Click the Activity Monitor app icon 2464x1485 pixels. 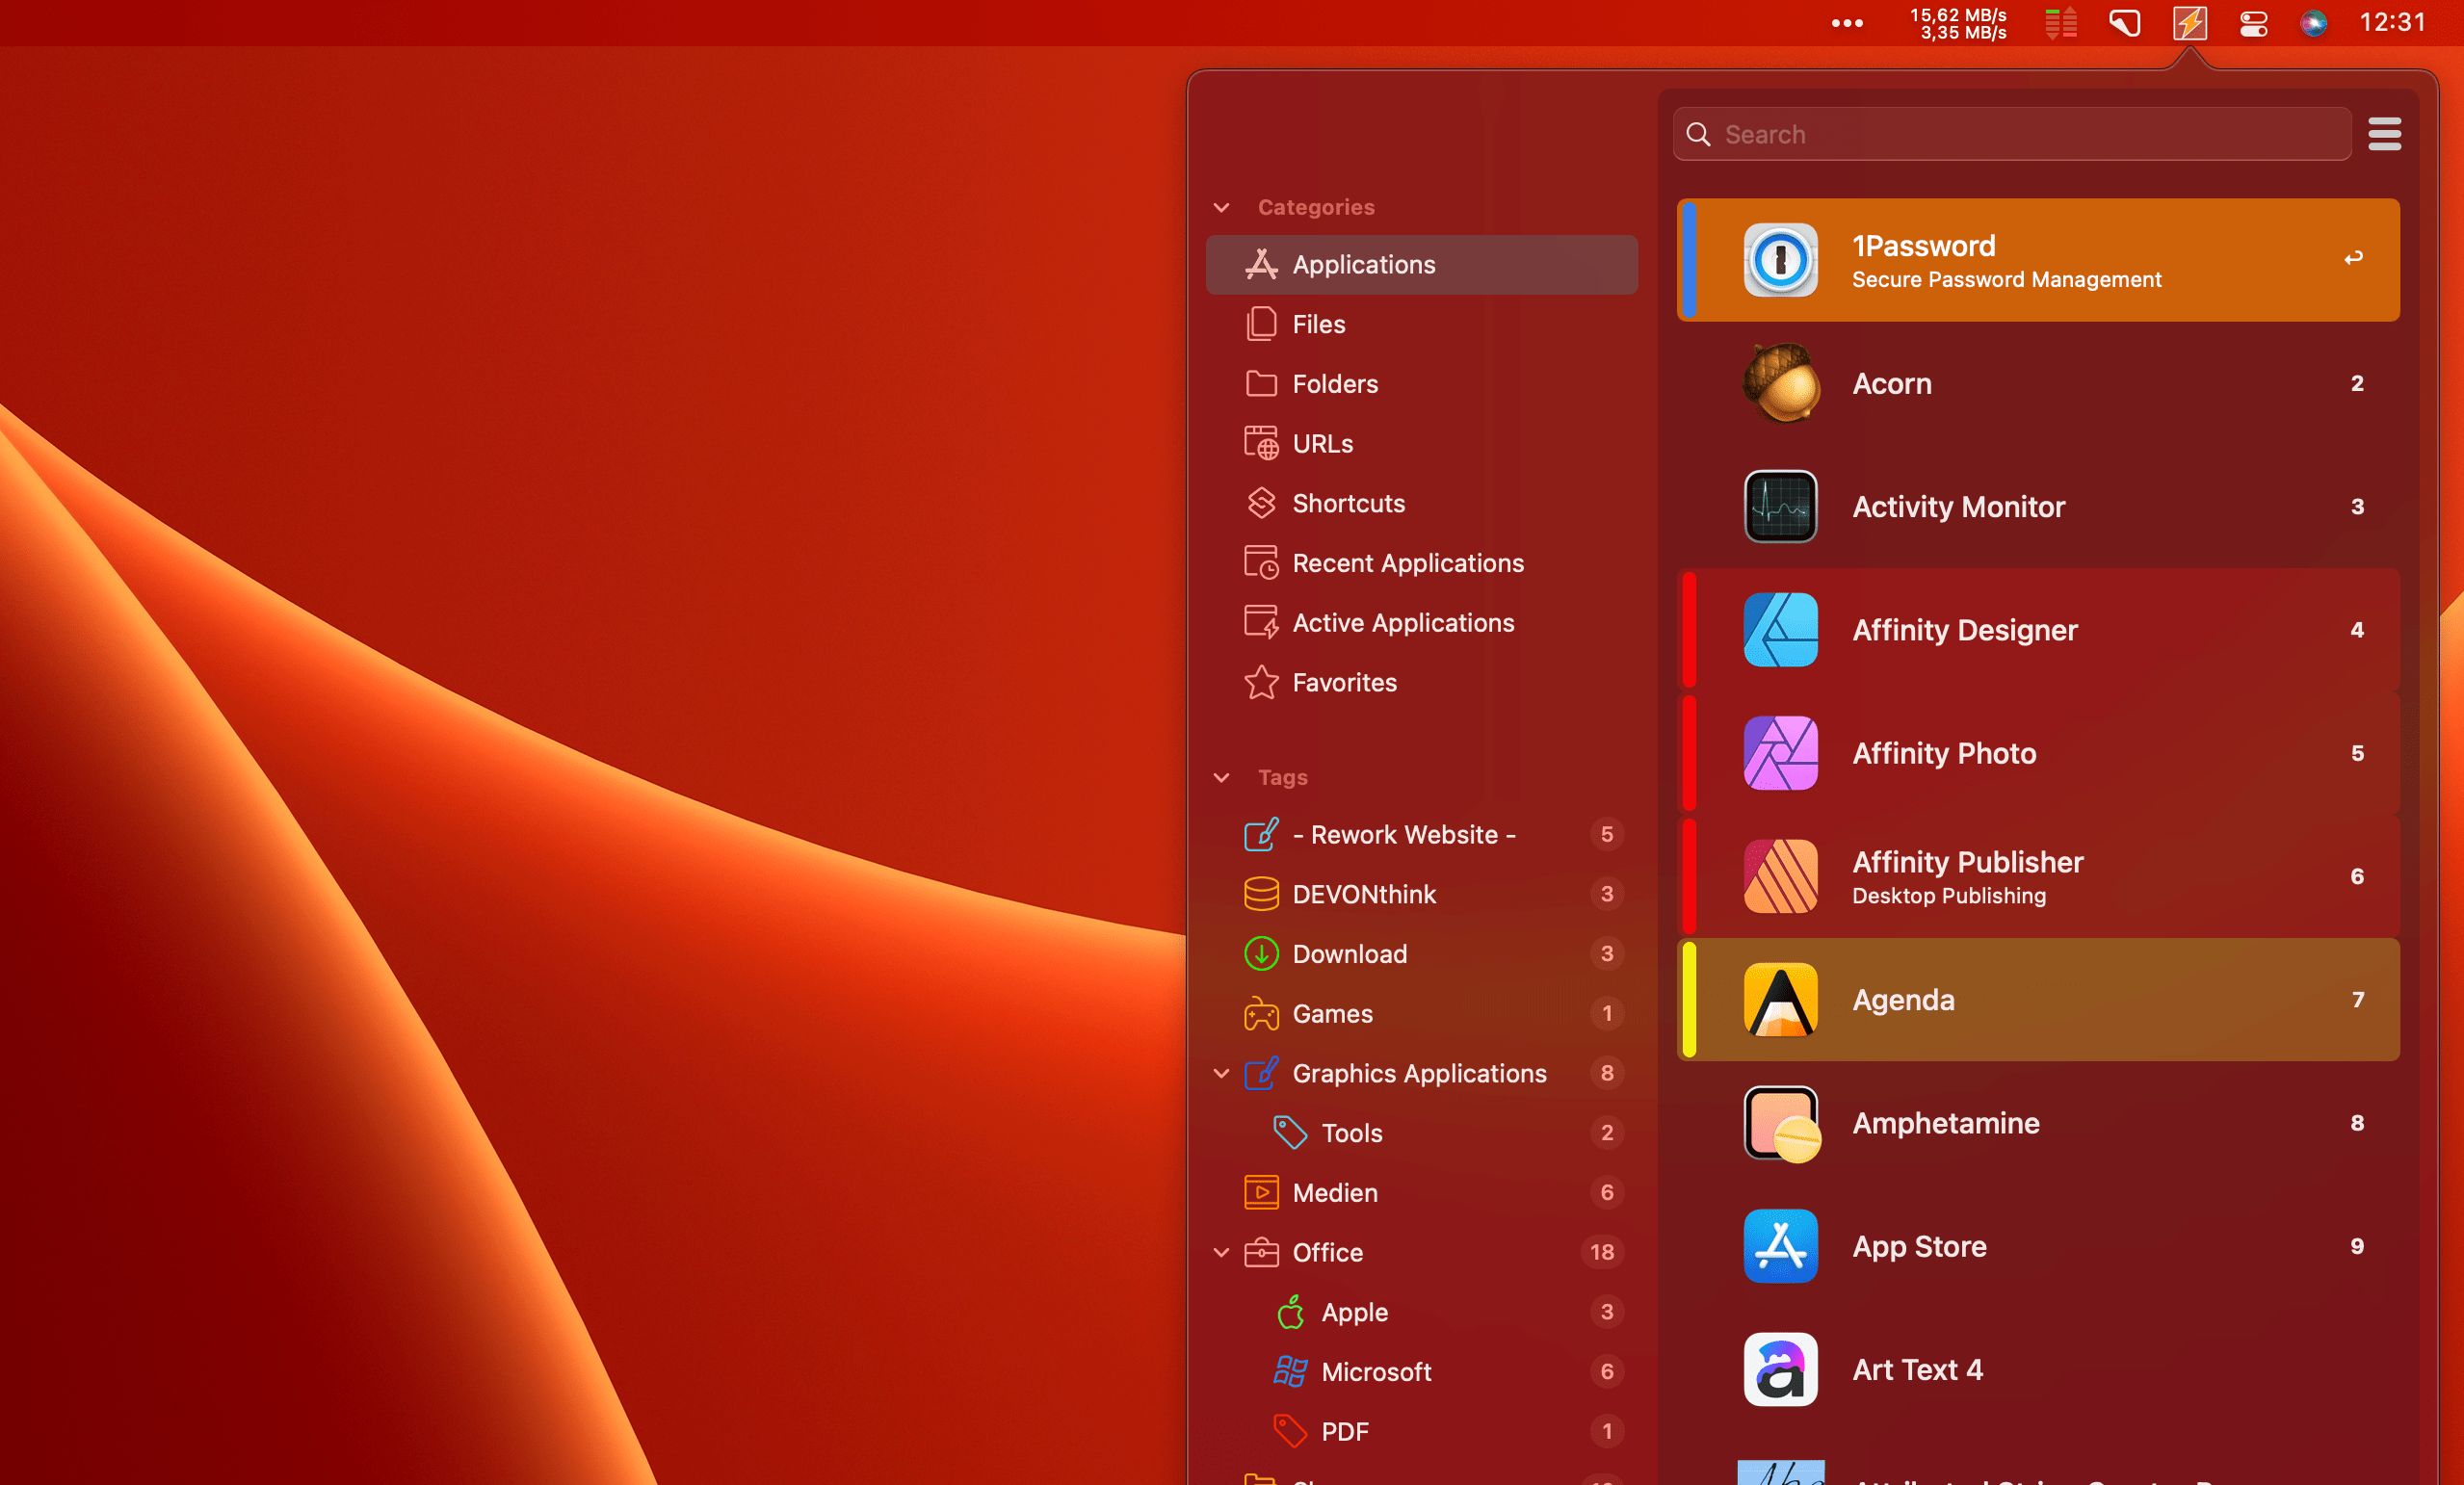pyautogui.click(x=1780, y=506)
